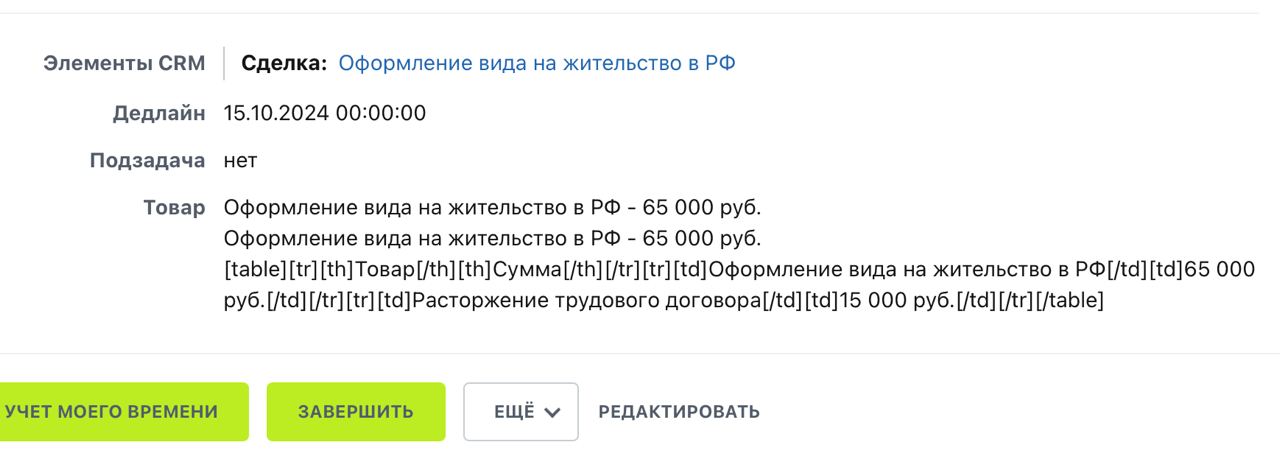Screen dimensions: 1280x451
Task: Click the deadline value 15.10.2024 00:00:00
Action: 325,113
